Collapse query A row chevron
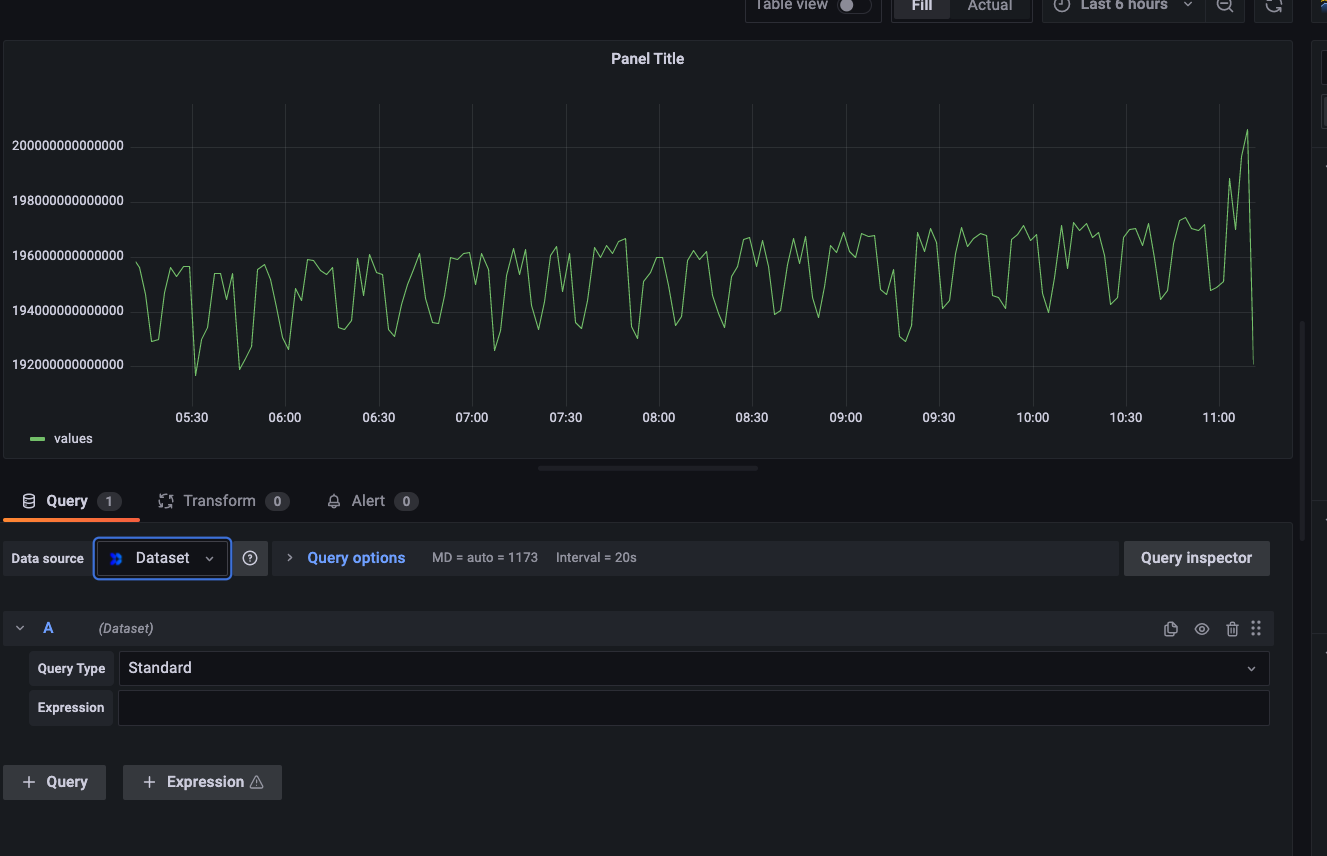This screenshot has width=1327, height=856. click(20, 628)
